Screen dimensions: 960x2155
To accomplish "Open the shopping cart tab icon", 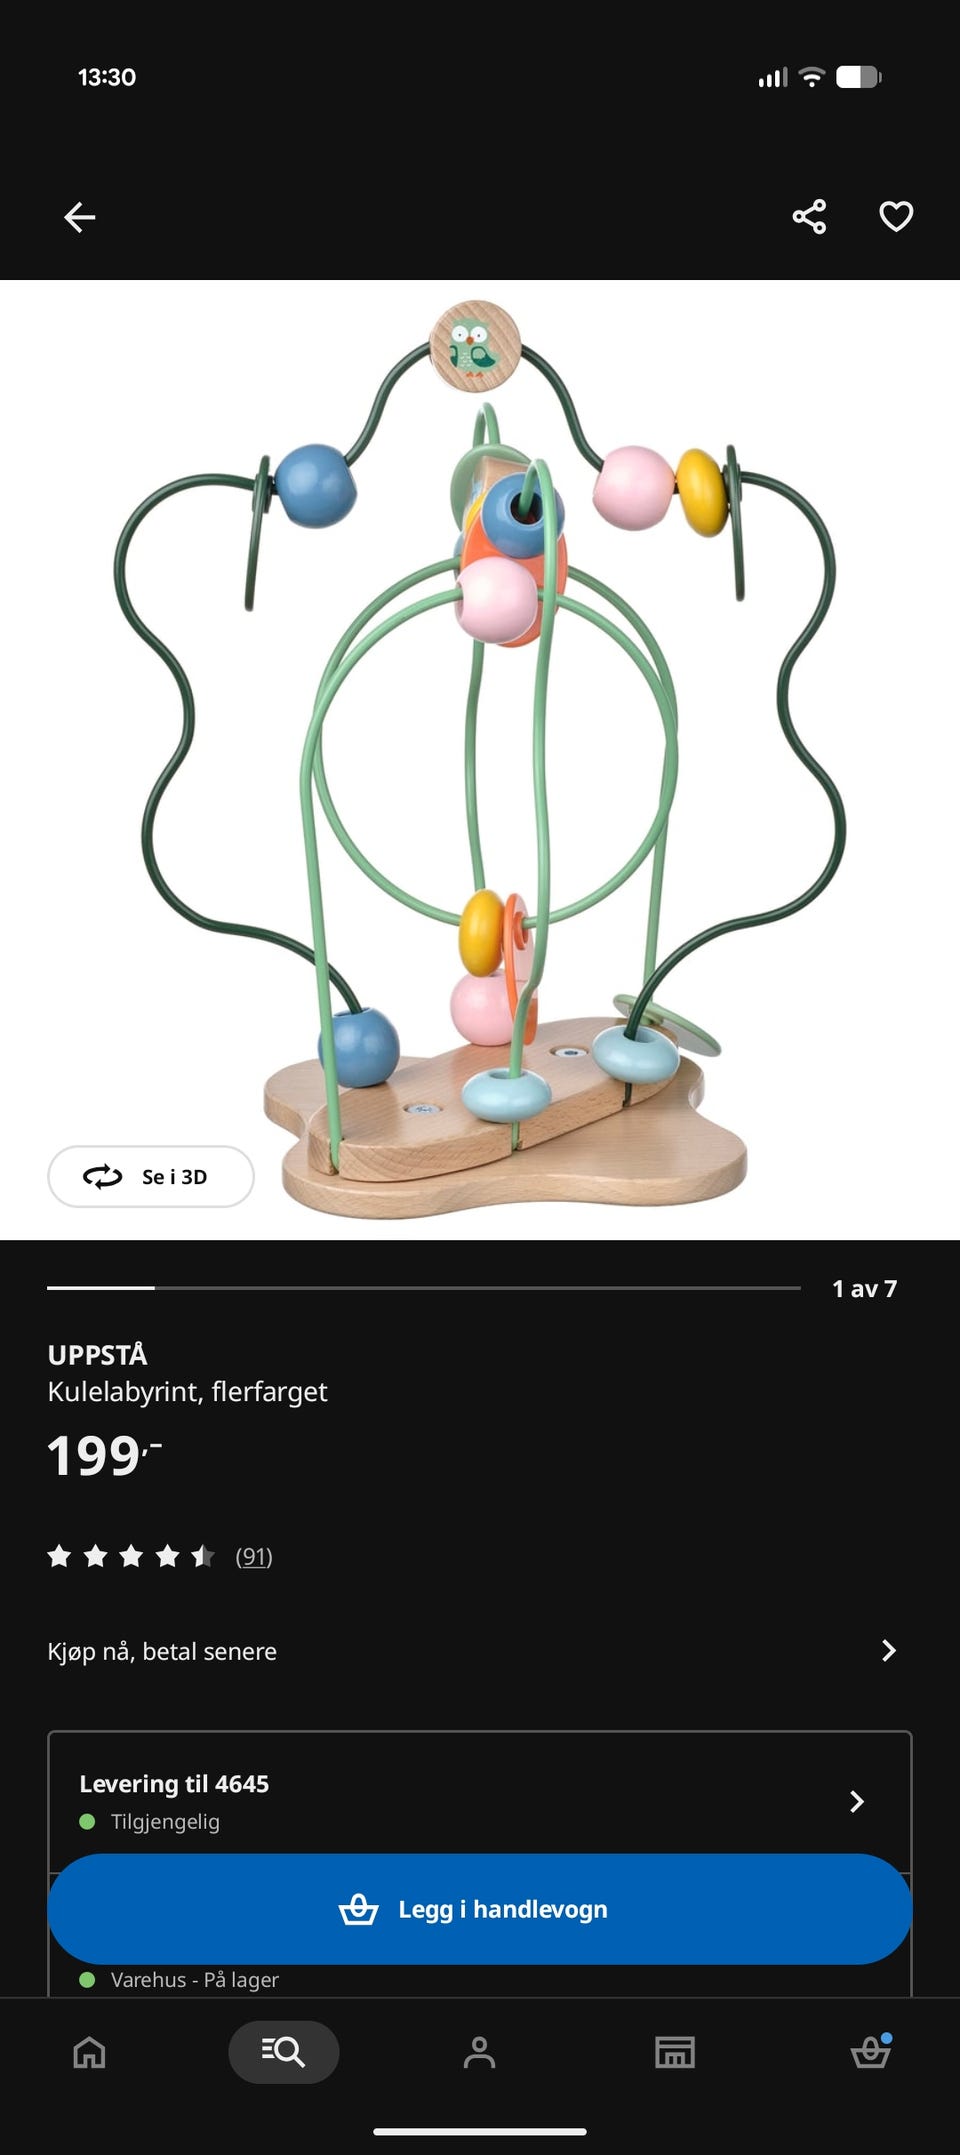I will (x=870, y=2052).
